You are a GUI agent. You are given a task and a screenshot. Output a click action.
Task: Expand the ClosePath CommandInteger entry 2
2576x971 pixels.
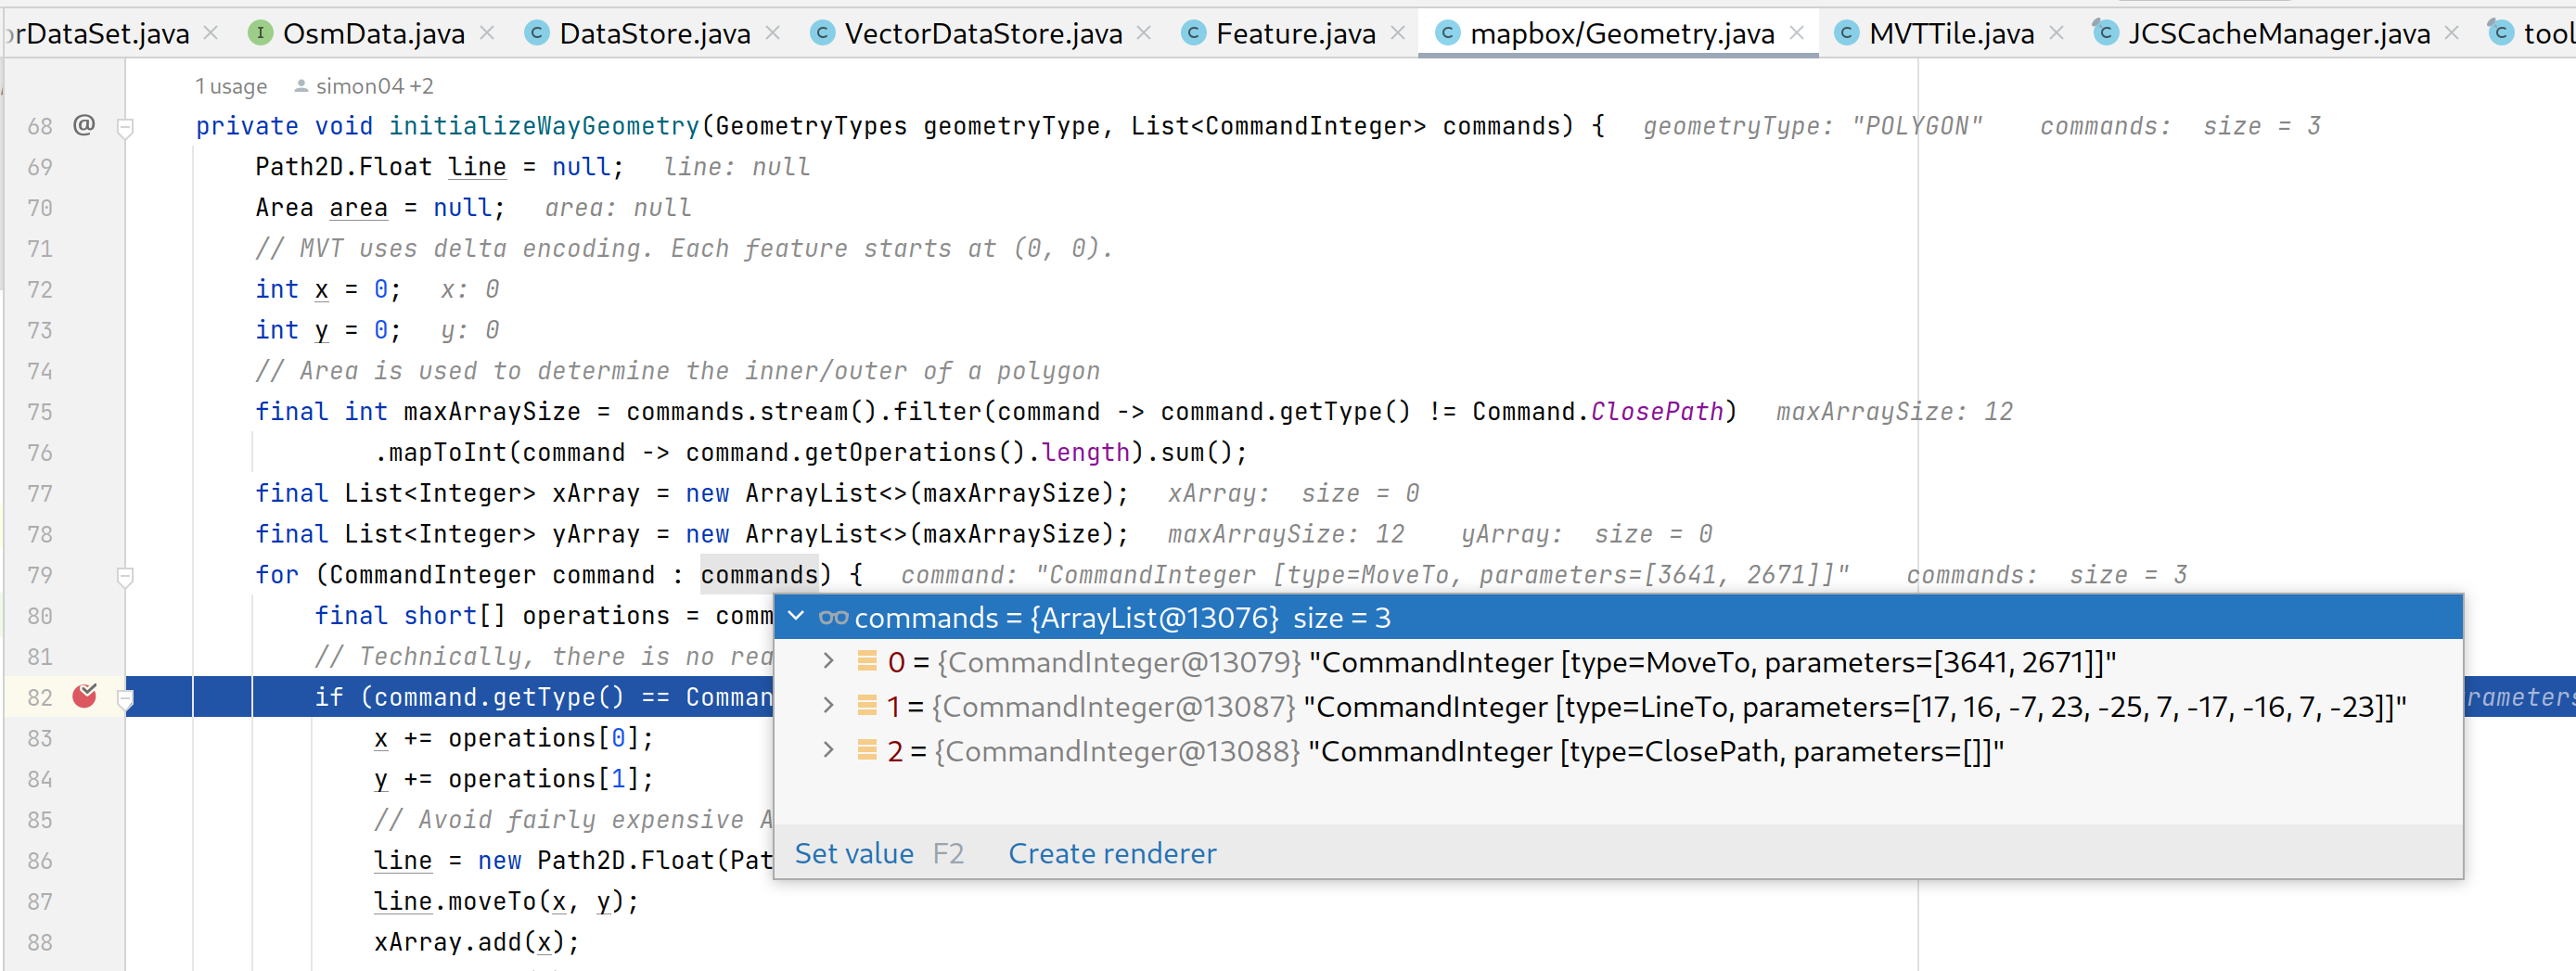coord(828,750)
